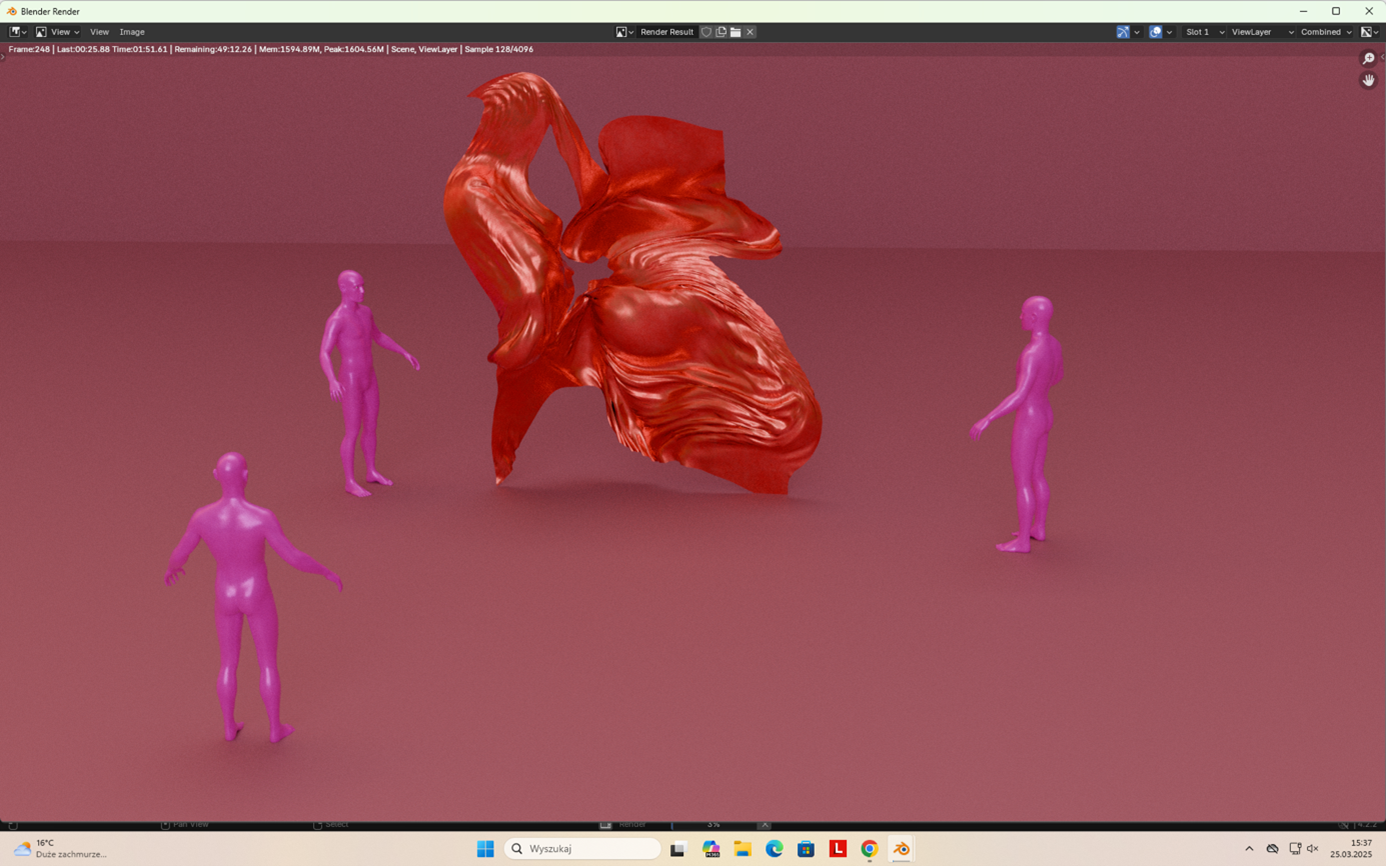Open Blender from the Windows taskbar
Screen dimensions: 1386x866
pos(901,849)
